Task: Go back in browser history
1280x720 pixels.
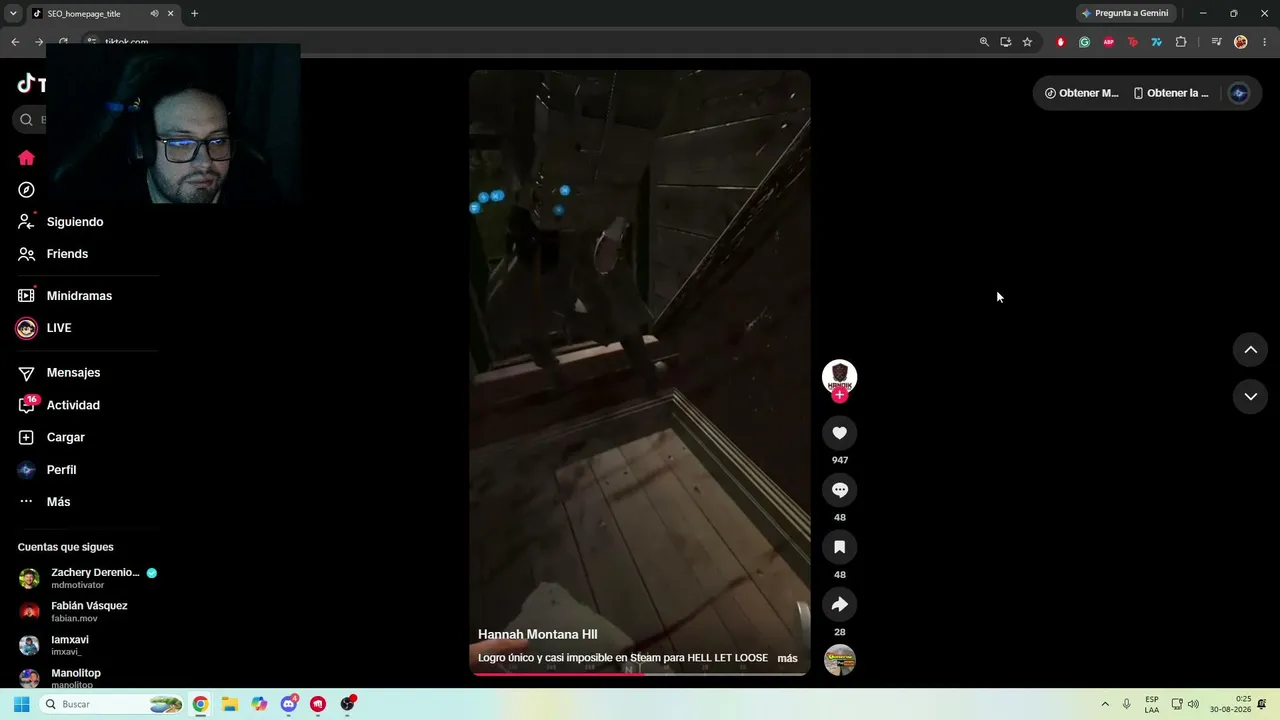Action: (x=15, y=42)
